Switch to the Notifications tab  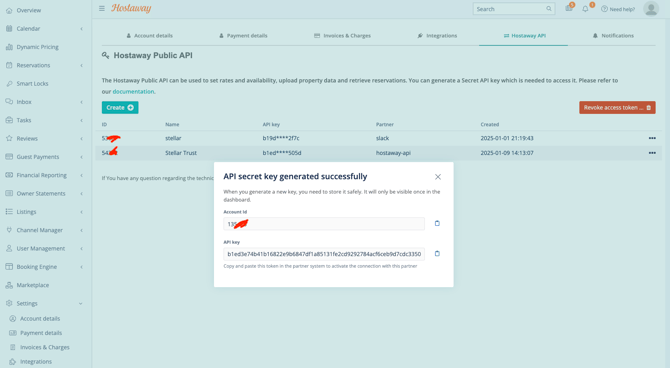613,35
